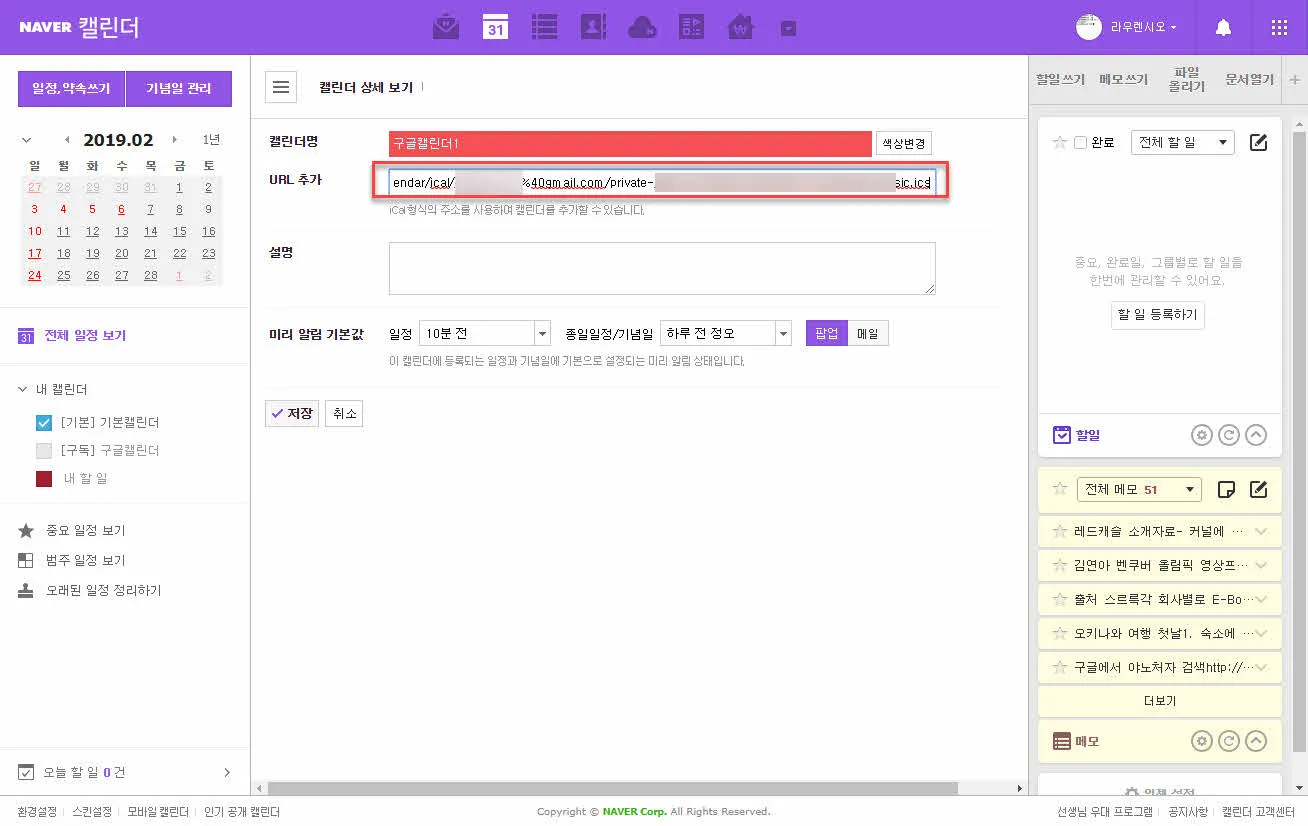The width and height of the screenshot is (1308, 826).
Task: Click the 설명 description textarea
Action: coord(662,268)
